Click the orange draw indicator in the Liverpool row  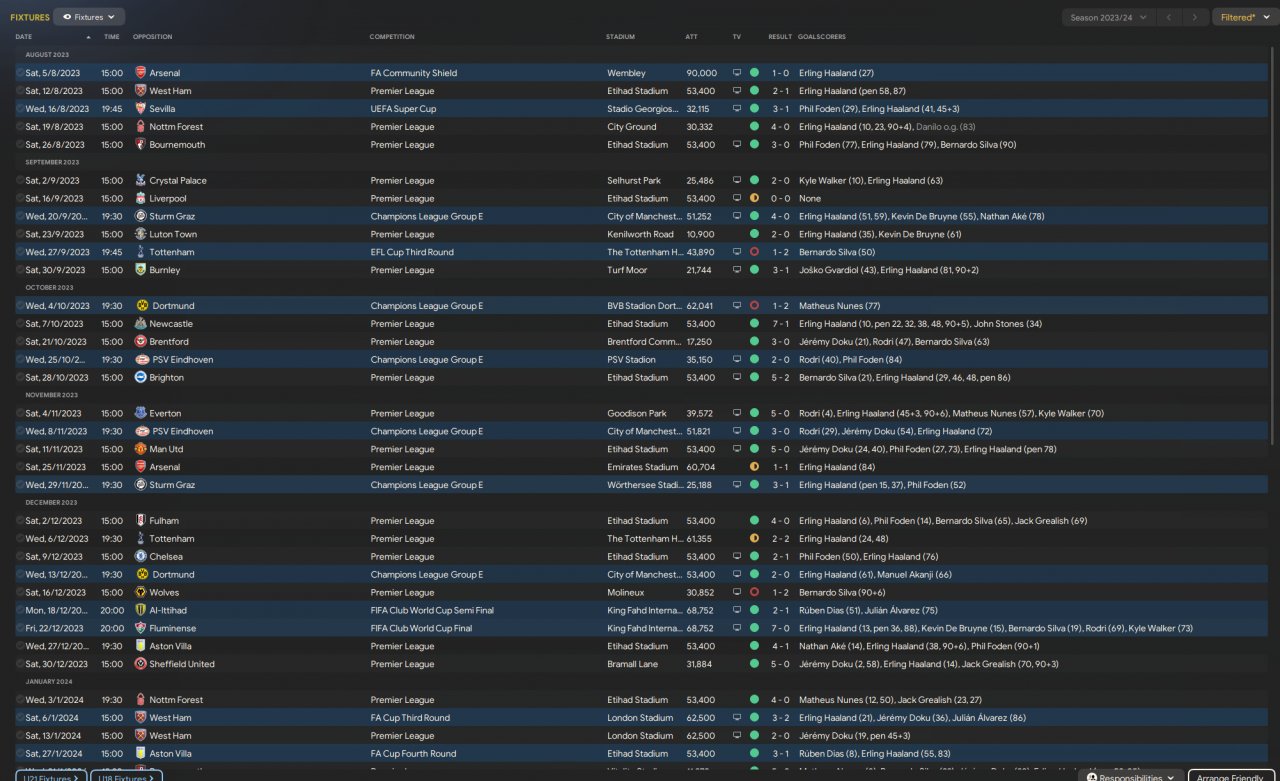[754, 199]
